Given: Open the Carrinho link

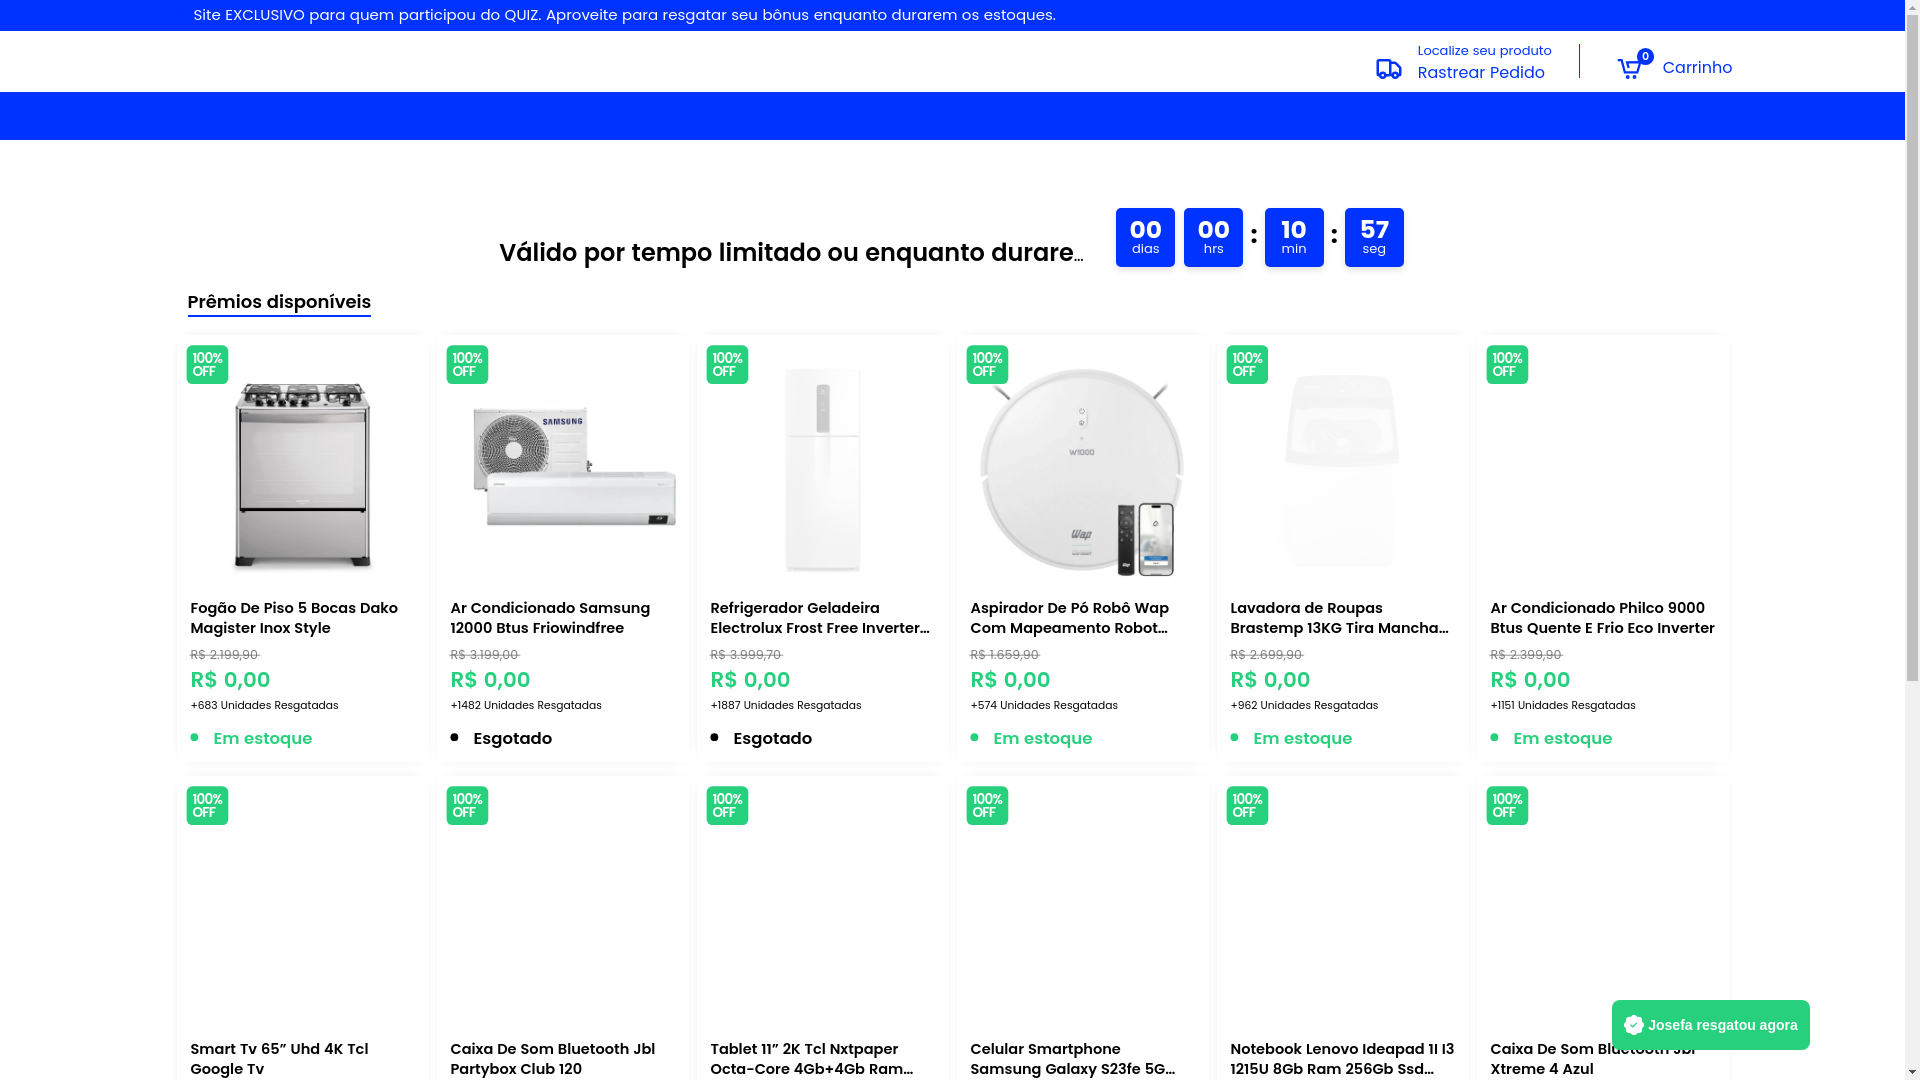Looking at the screenshot, I should pos(1697,67).
